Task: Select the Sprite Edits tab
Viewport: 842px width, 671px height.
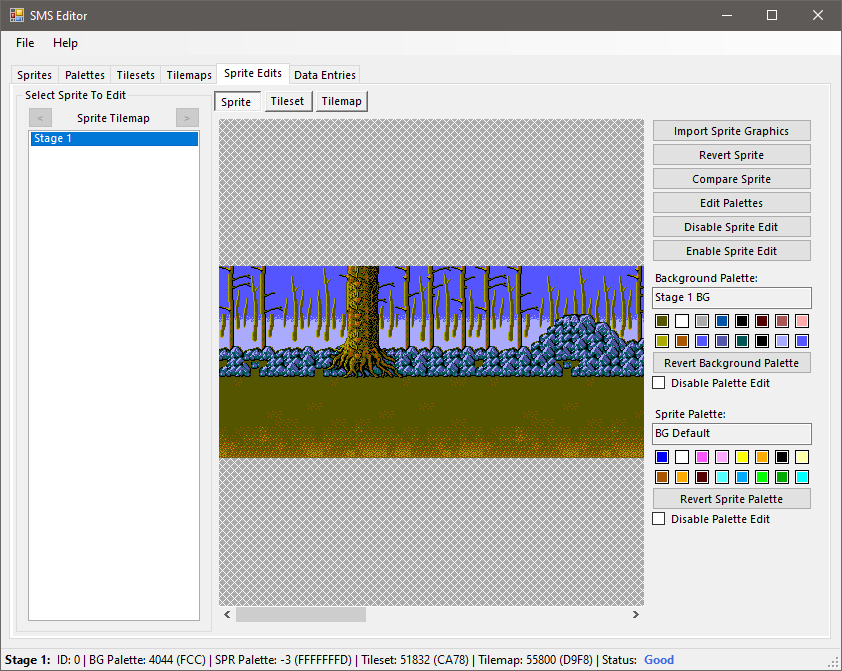Action: 253,74
